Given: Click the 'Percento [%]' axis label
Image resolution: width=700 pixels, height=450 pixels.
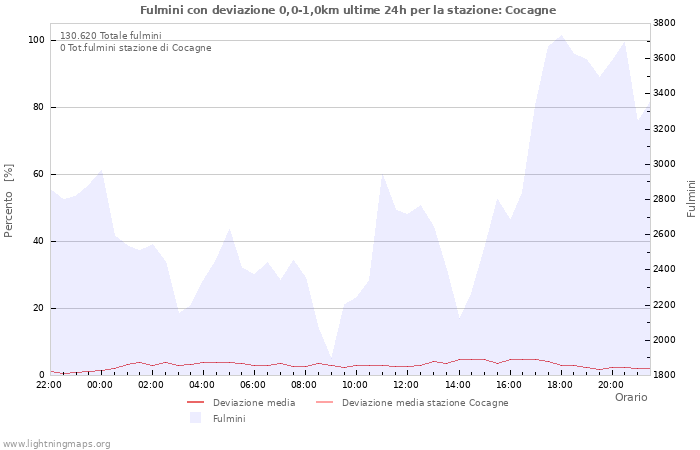Looking at the screenshot, I should tap(8, 201).
